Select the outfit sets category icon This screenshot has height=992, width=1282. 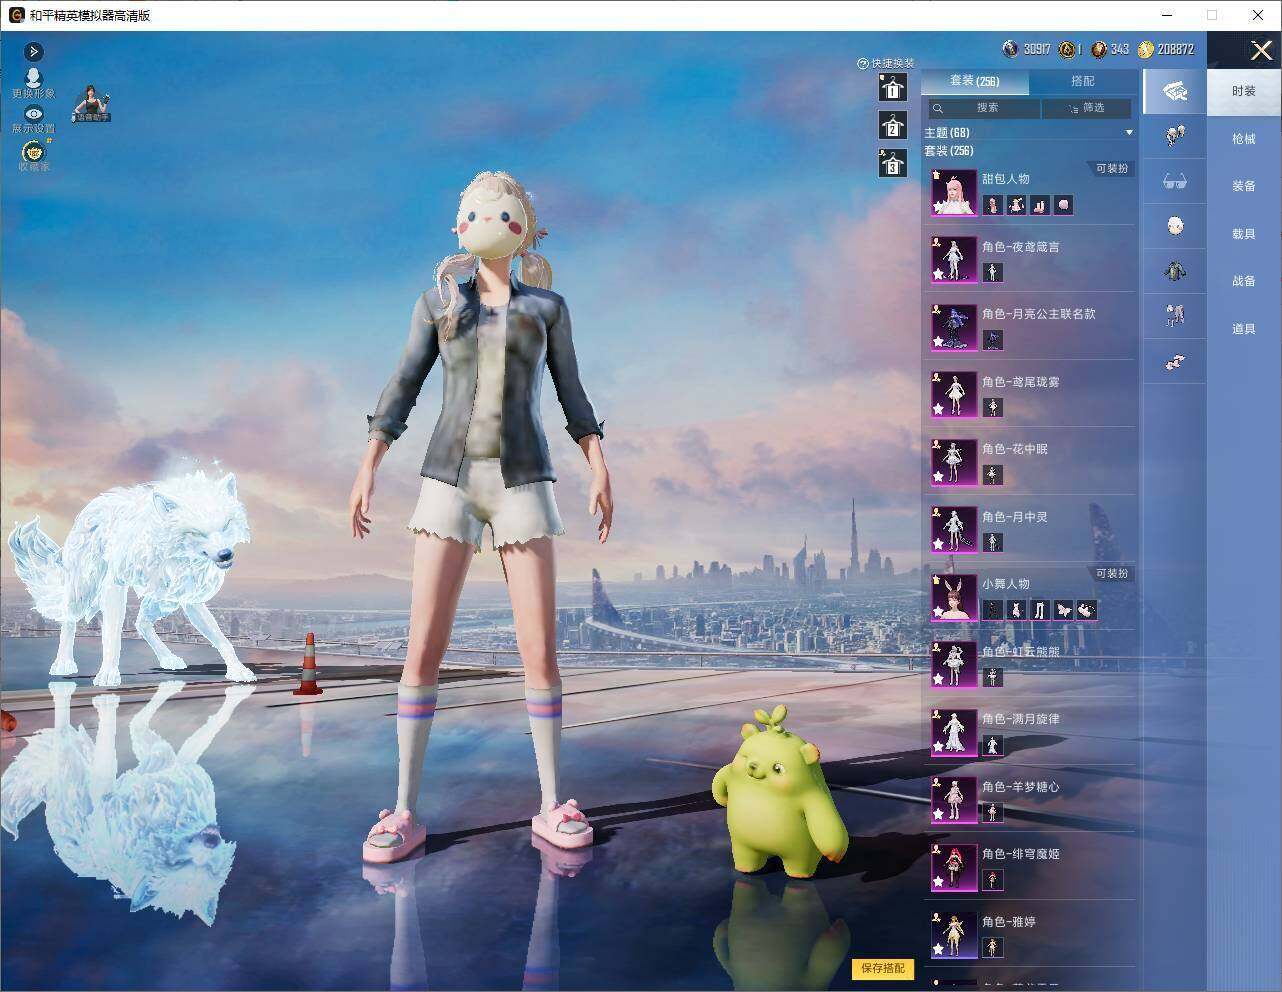[1175, 92]
